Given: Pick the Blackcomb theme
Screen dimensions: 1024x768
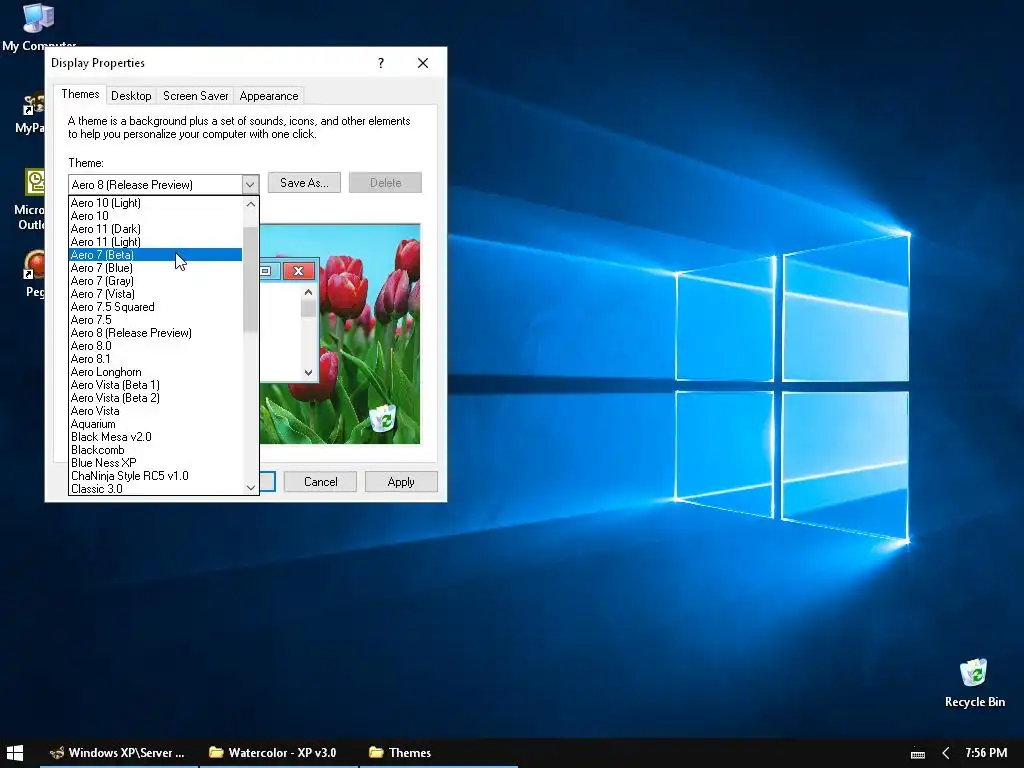Looking at the screenshot, I should 155,450.
